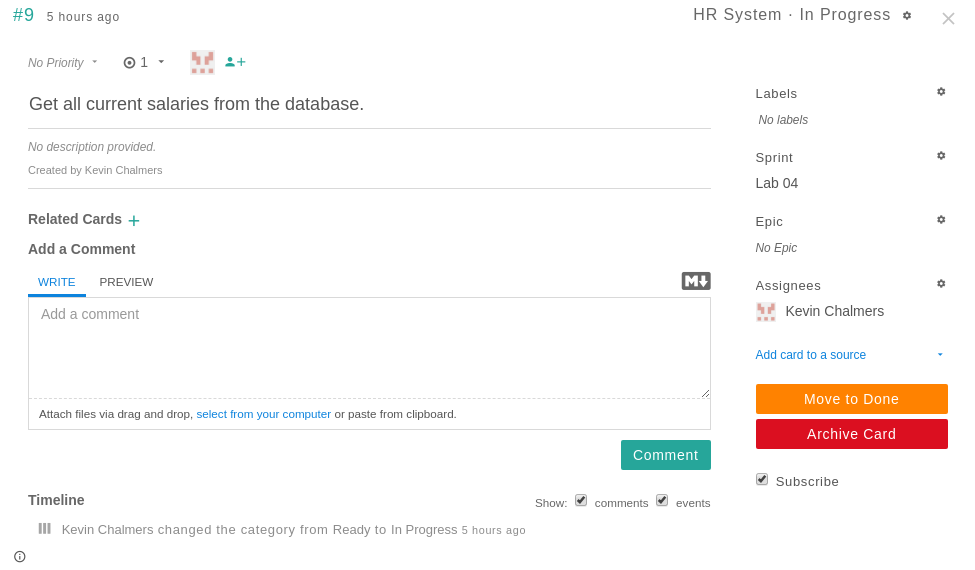Screen dimensions: 975x570
Task: Click the gear icon beside In Progress
Action: 907,15
